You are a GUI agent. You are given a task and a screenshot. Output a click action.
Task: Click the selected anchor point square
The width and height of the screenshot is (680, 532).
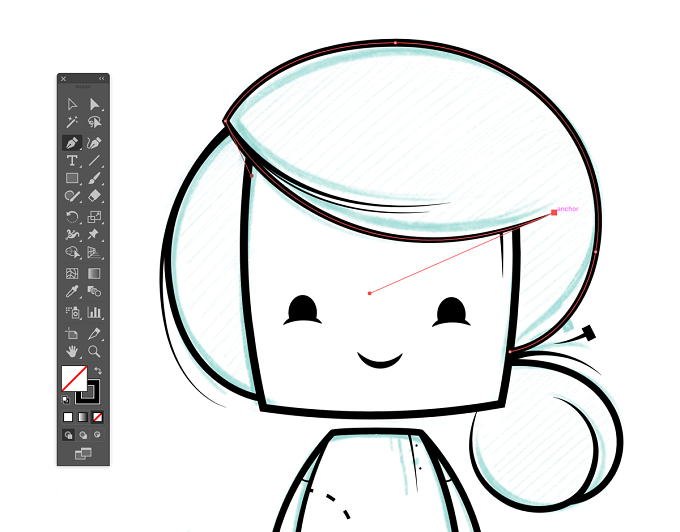pyautogui.click(x=554, y=212)
